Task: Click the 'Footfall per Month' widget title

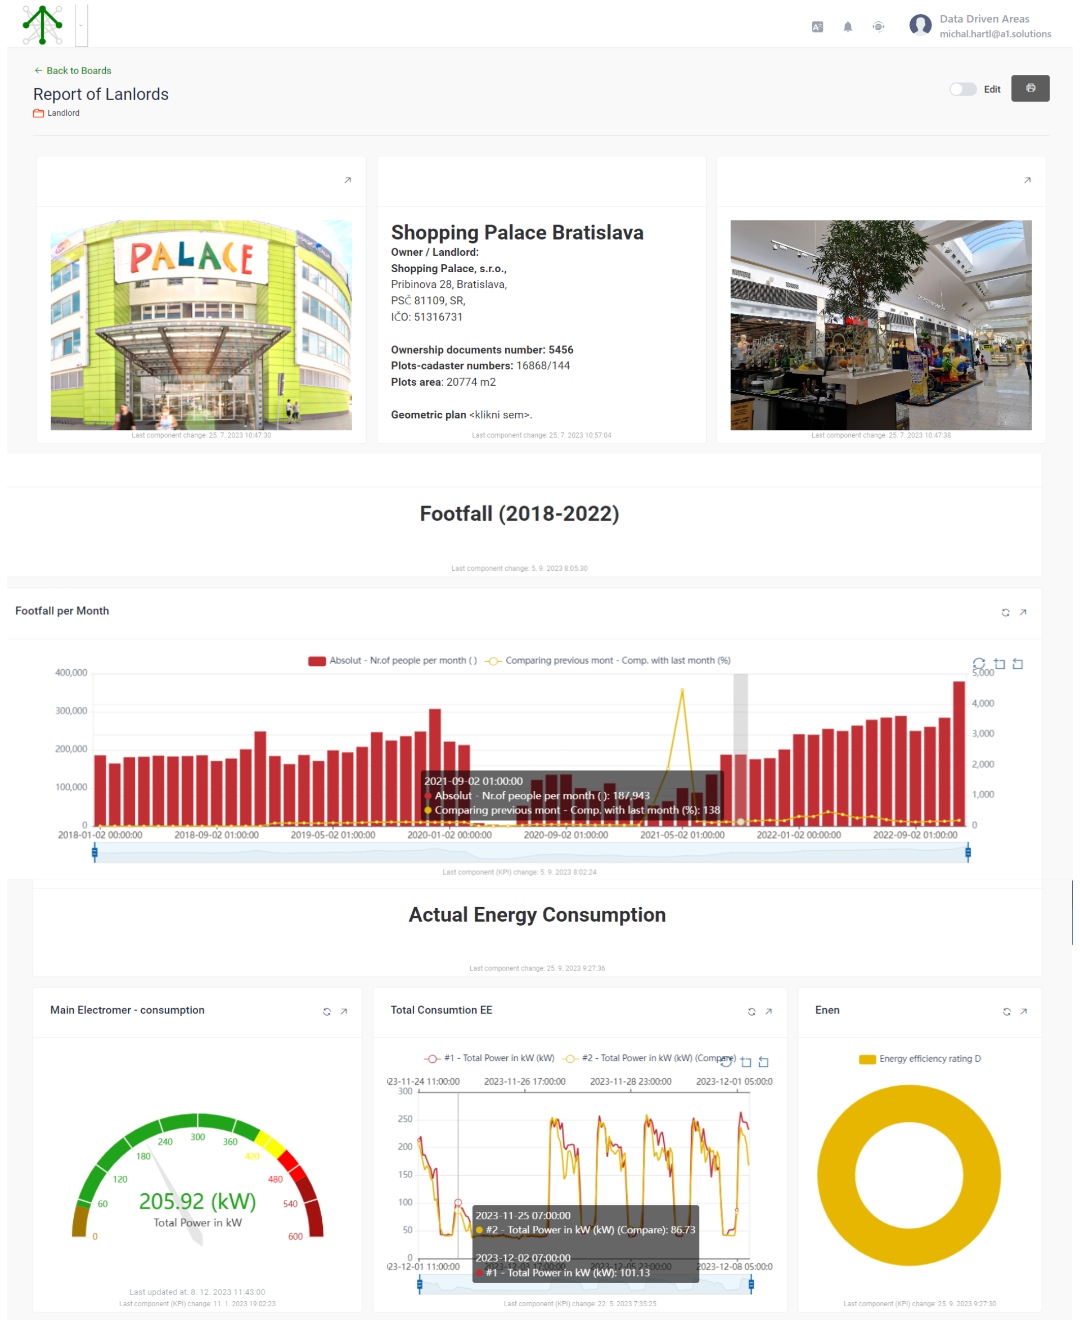Action: tap(62, 611)
